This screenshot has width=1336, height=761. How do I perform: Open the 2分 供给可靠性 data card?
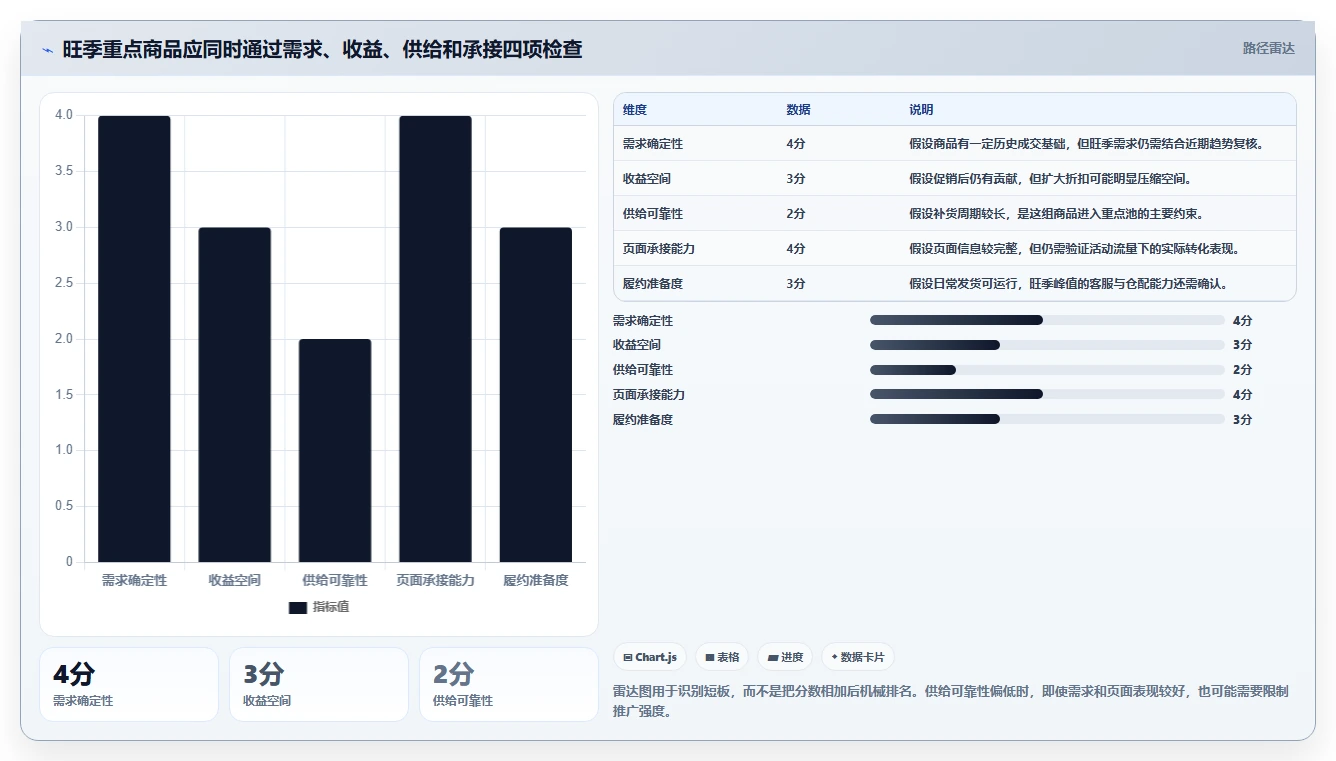tap(509, 684)
